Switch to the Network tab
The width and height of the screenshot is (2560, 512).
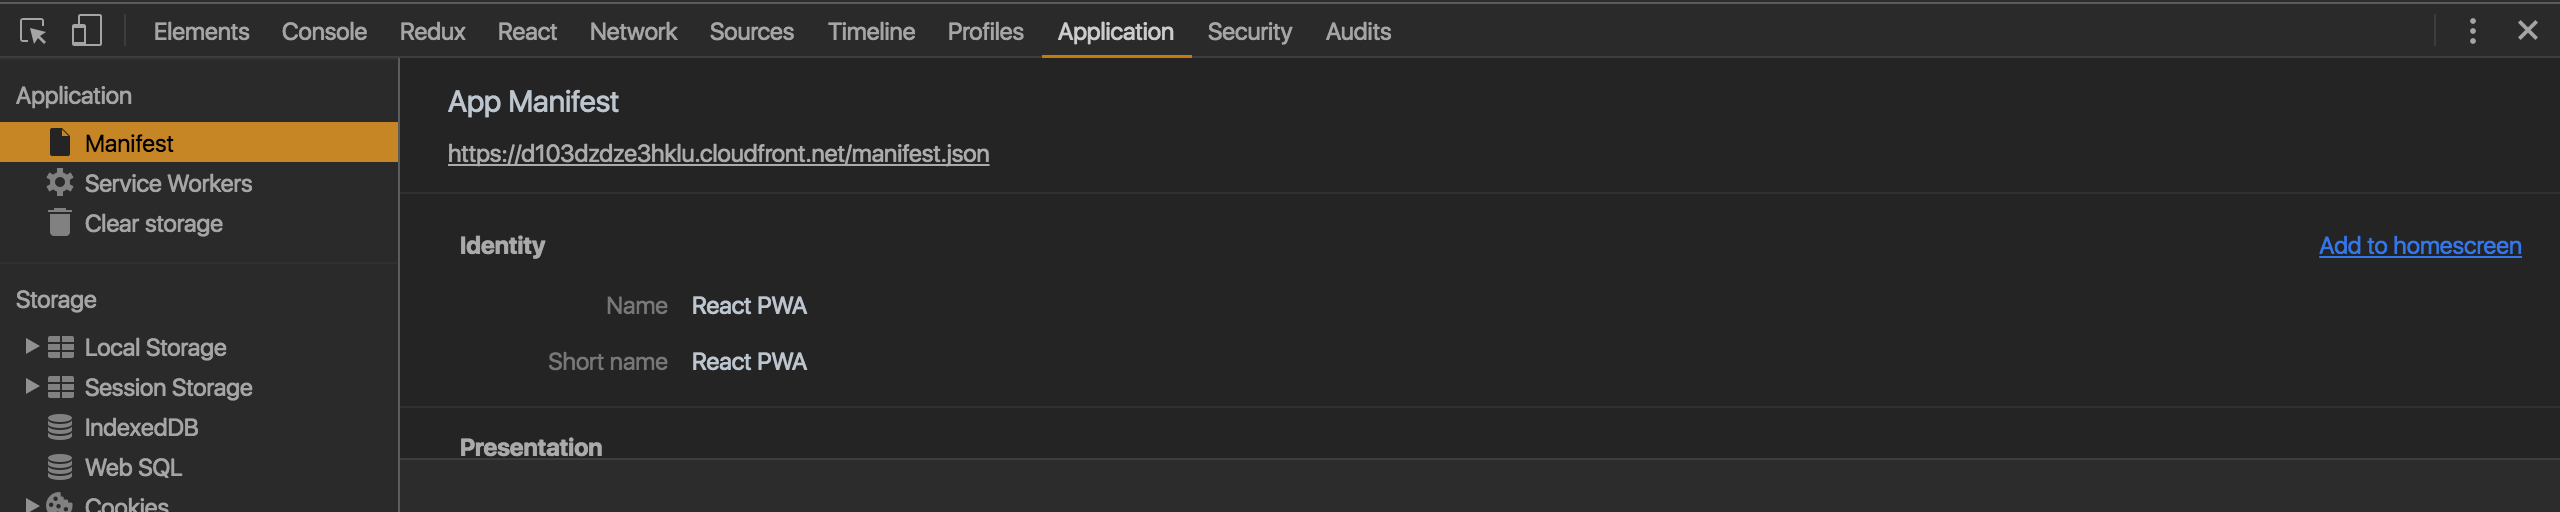click(x=633, y=32)
